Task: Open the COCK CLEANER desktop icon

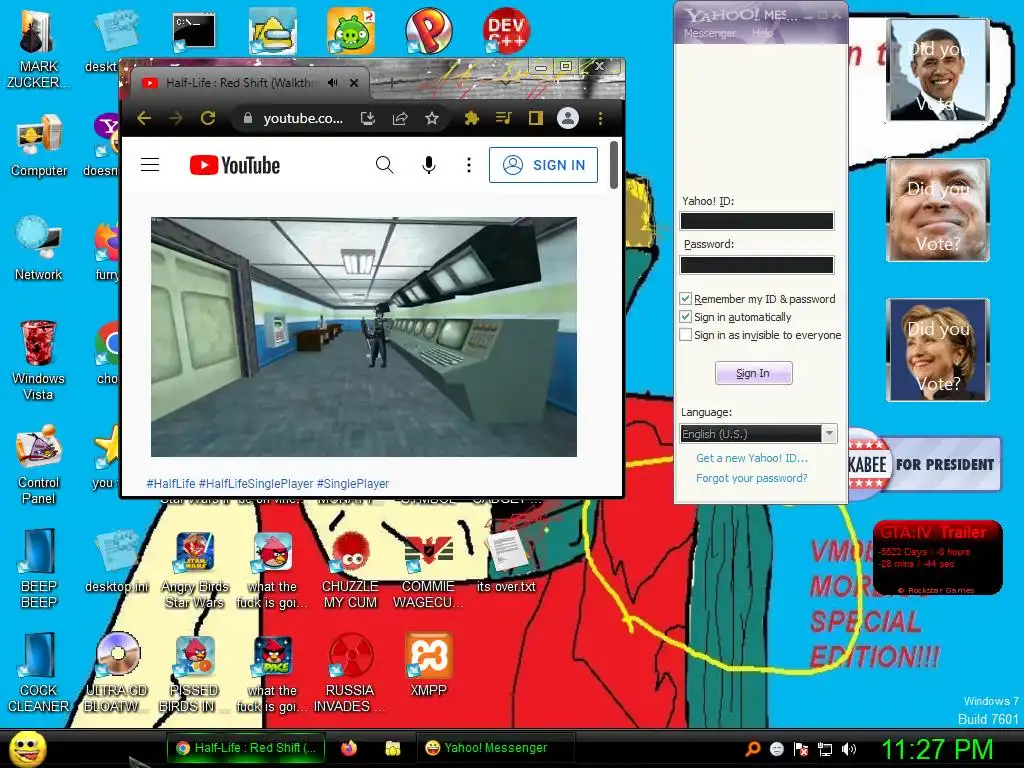Action: click(39, 673)
